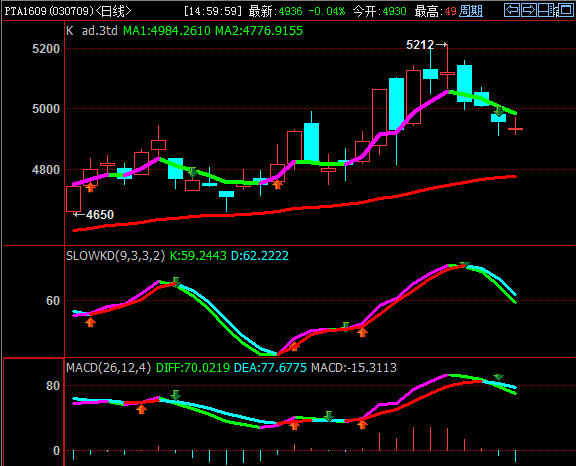576x466 pixels.
Task: Click the 5000 price axis label
Action: (46, 109)
